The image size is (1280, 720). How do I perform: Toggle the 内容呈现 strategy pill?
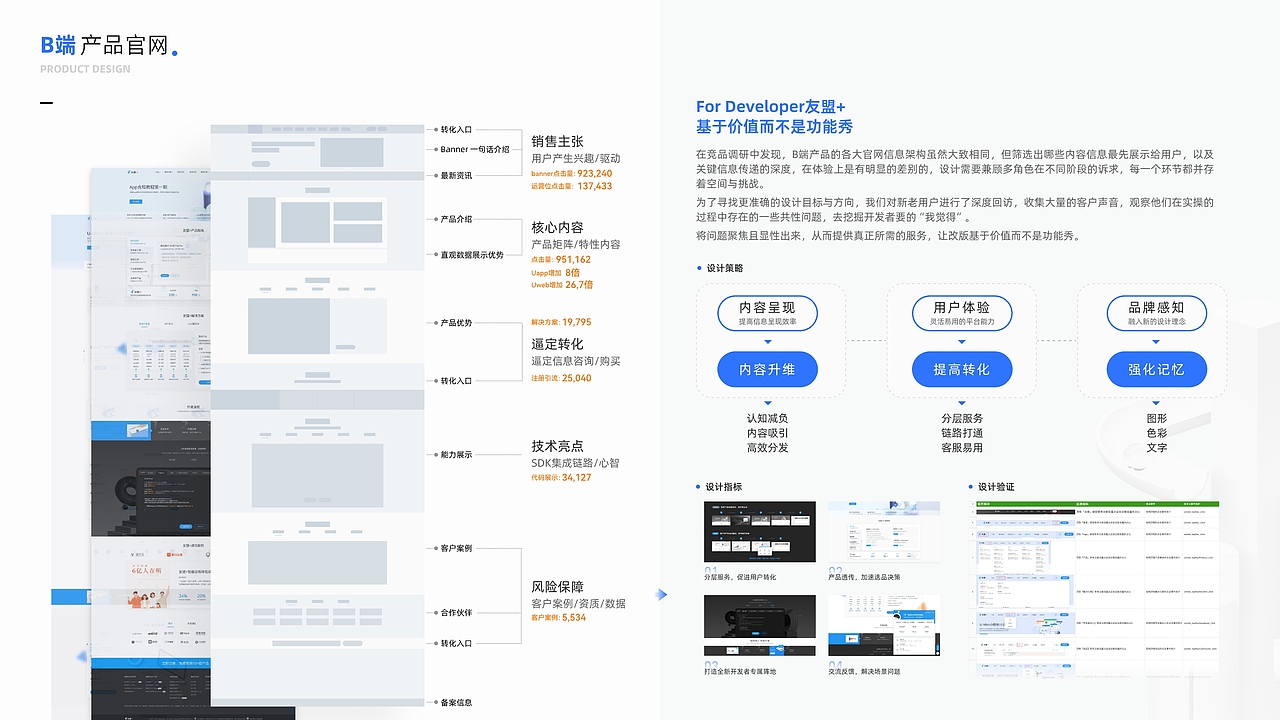click(767, 313)
